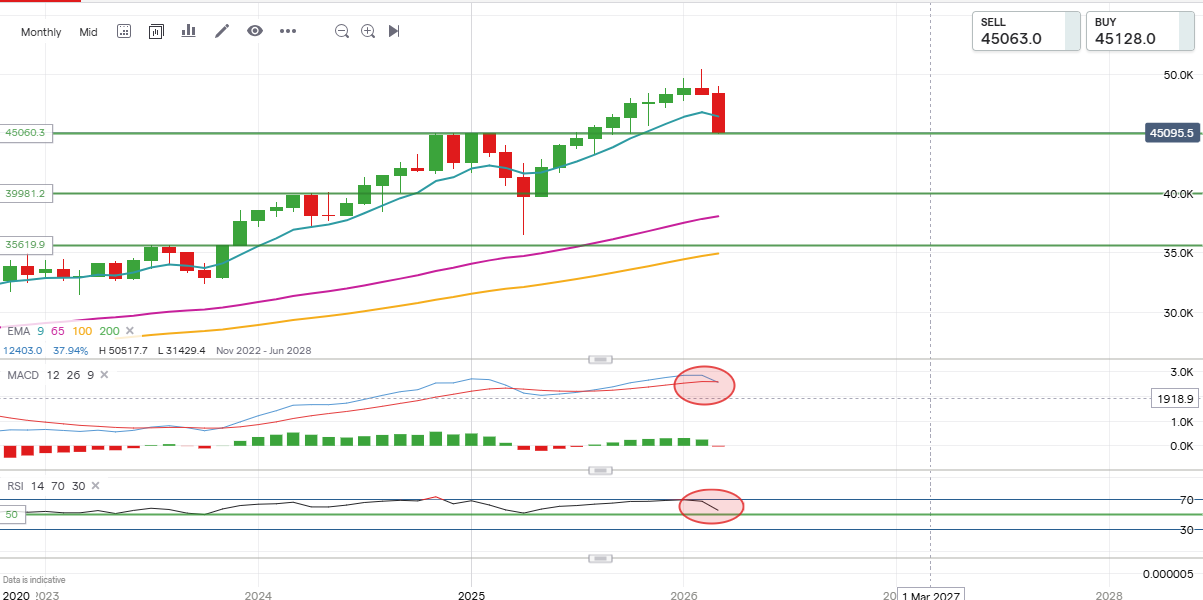1203x600 pixels.
Task: Toggle the eye visibility icon
Action: pos(255,31)
